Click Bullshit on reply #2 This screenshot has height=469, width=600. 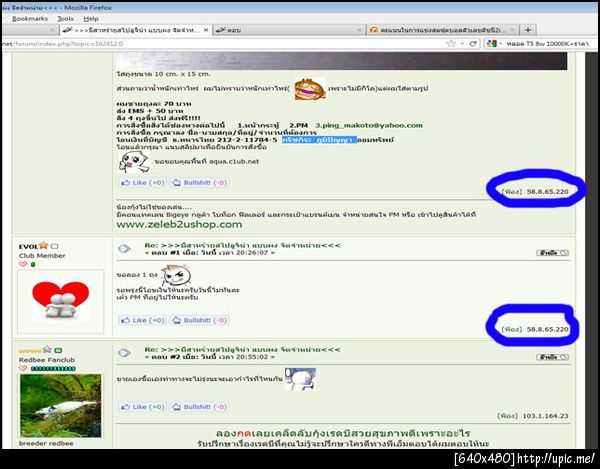pos(199,407)
